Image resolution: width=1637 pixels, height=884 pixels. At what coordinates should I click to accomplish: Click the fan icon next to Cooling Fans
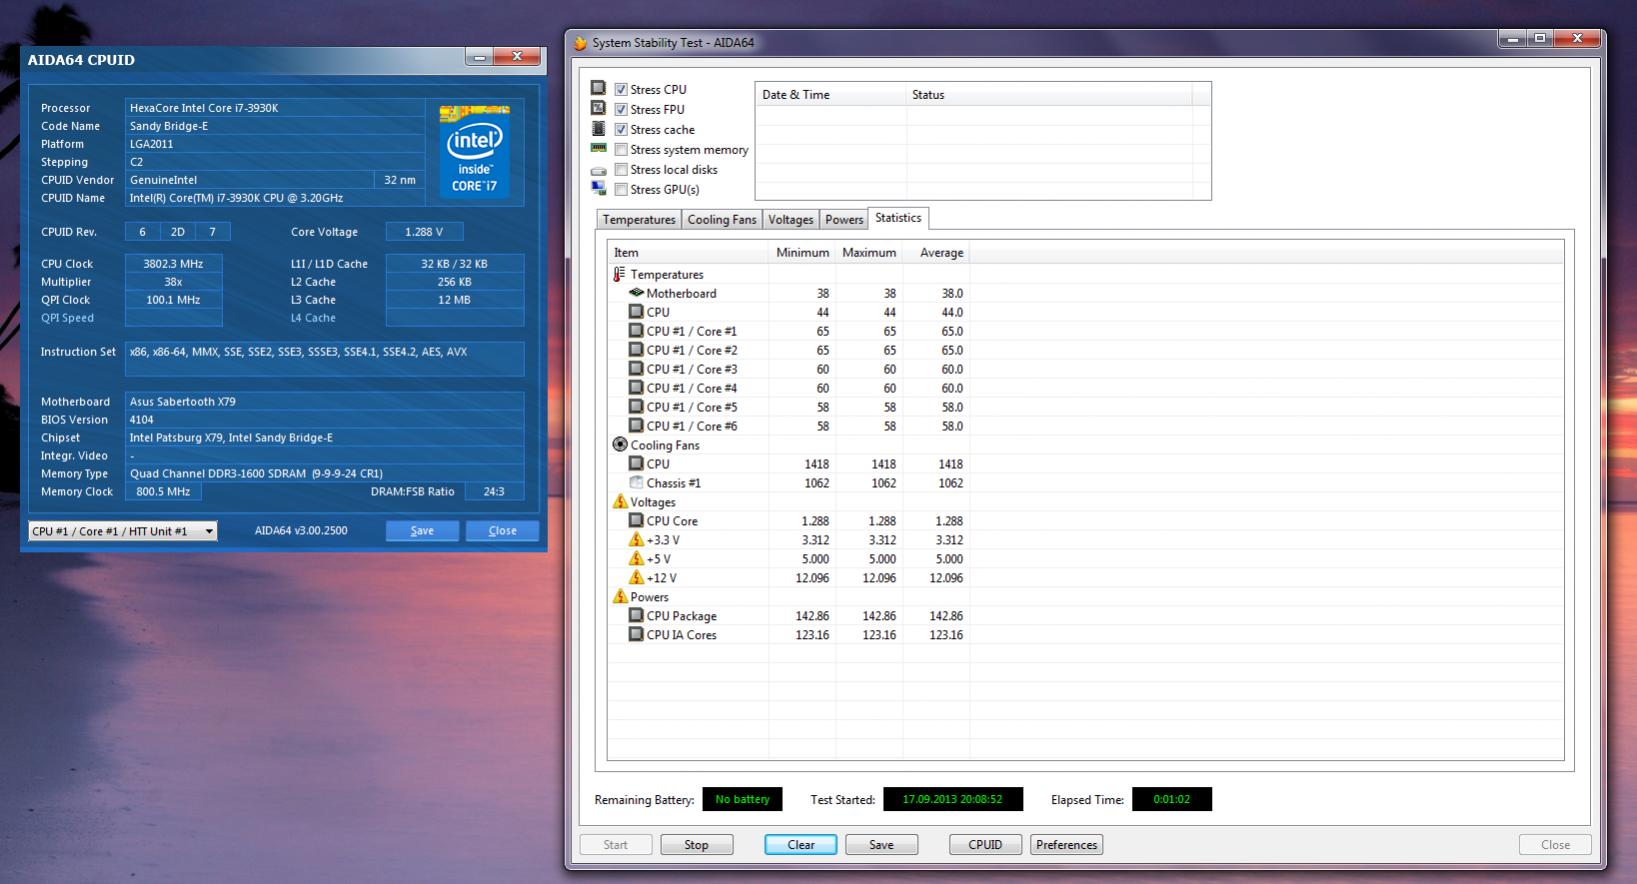tap(620, 445)
